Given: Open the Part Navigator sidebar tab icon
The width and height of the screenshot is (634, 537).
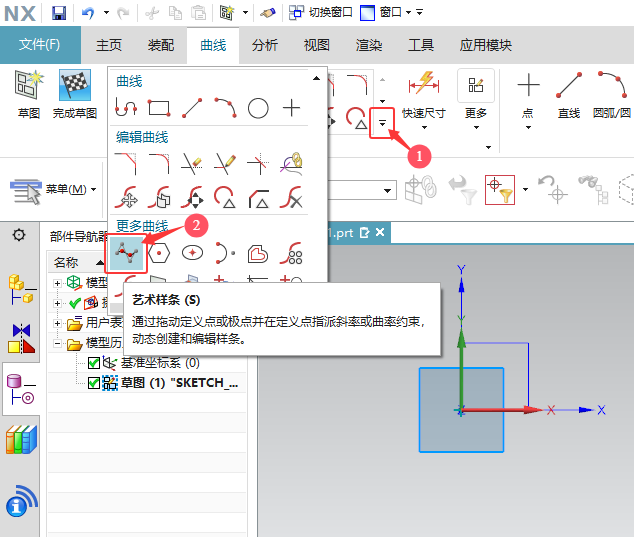Looking at the screenshot, I should [21, 389].
